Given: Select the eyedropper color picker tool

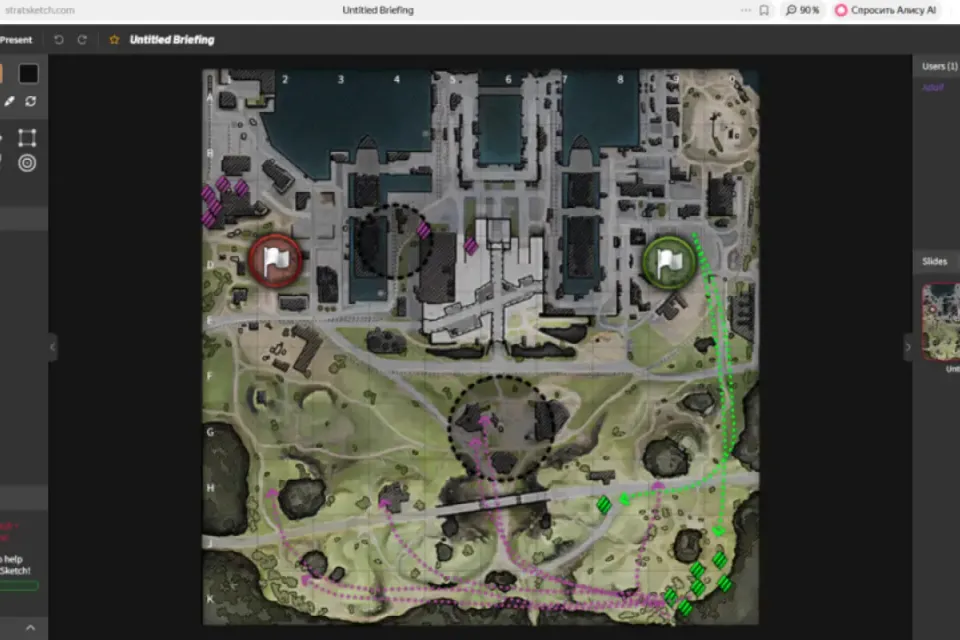Looking at the screenshot, I should coord(9,101).
